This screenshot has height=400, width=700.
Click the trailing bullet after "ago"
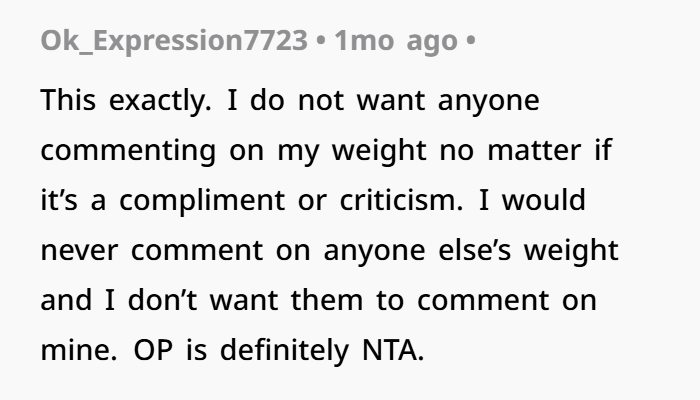click(x=471, y=41)
